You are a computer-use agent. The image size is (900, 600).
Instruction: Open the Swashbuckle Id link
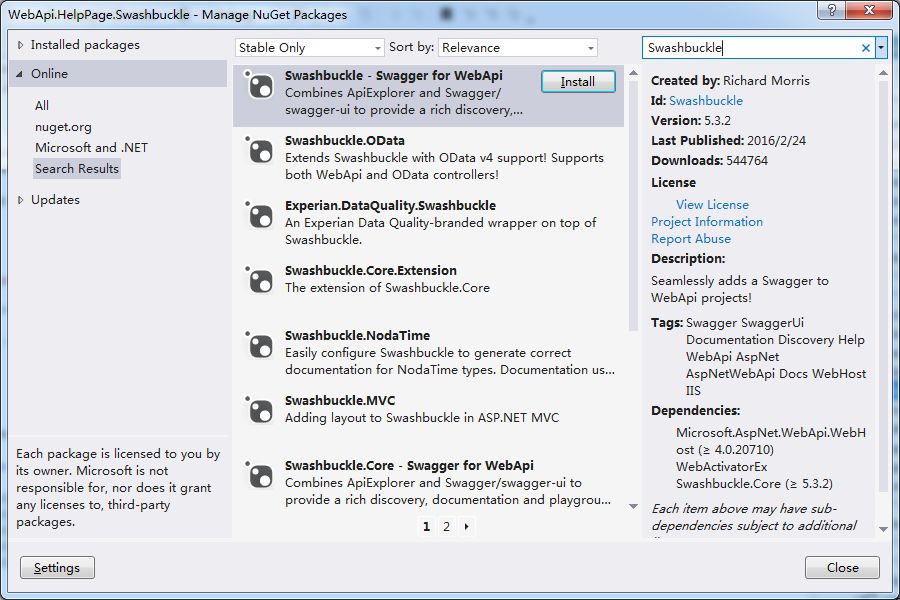706,100
